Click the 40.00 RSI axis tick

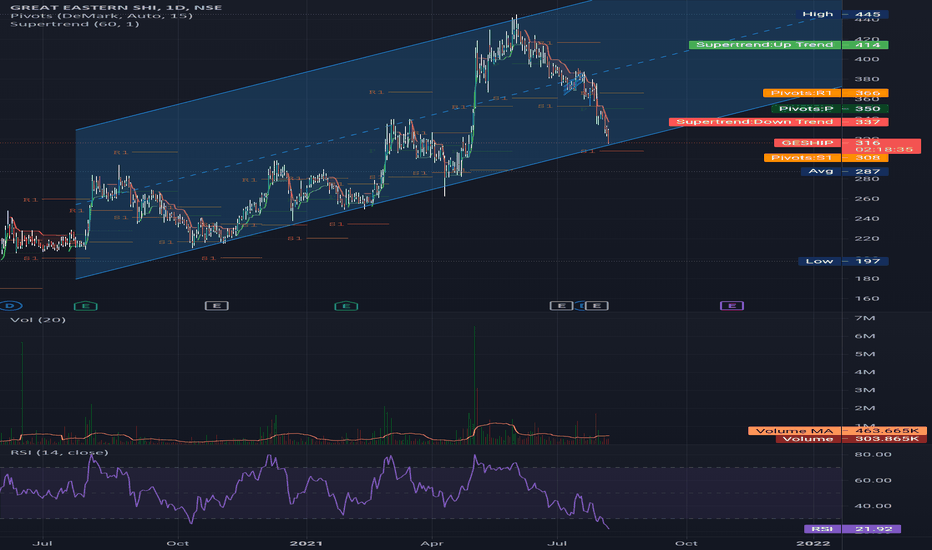(x=873, y=506)
